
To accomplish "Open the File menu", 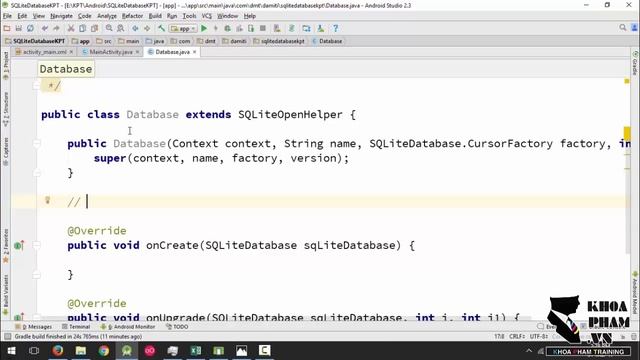I will (7, 16).
